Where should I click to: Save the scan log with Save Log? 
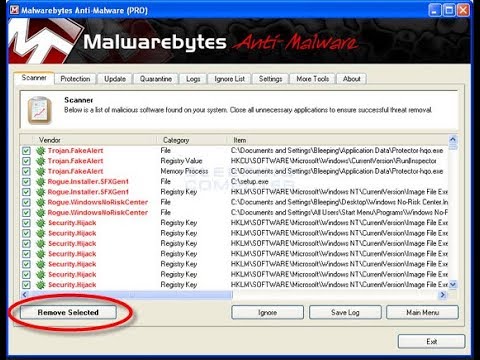(345, 312)
